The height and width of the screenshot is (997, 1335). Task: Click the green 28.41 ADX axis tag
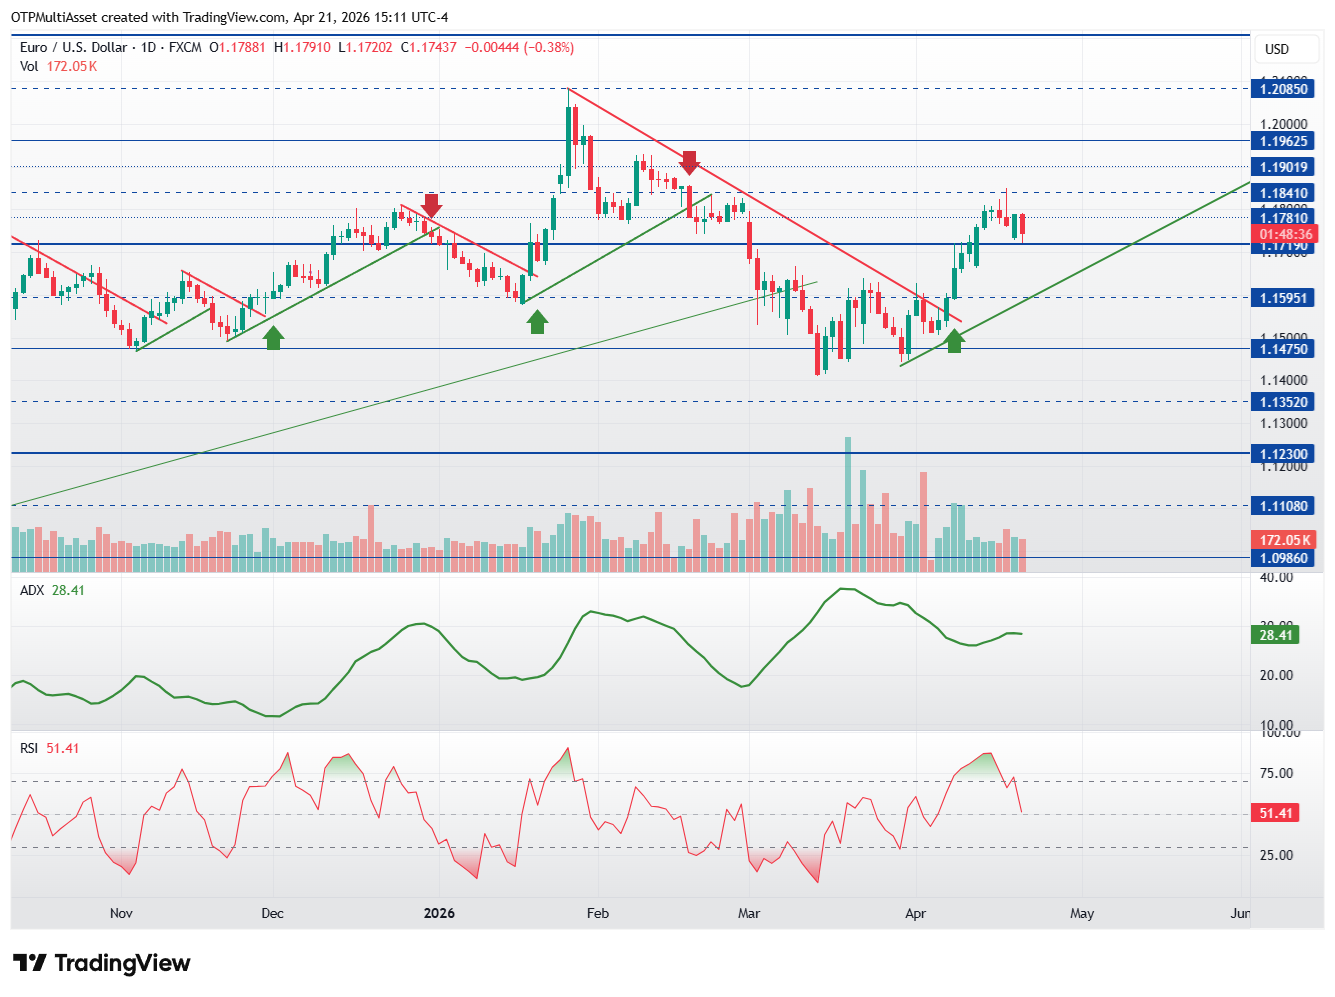1276,635
